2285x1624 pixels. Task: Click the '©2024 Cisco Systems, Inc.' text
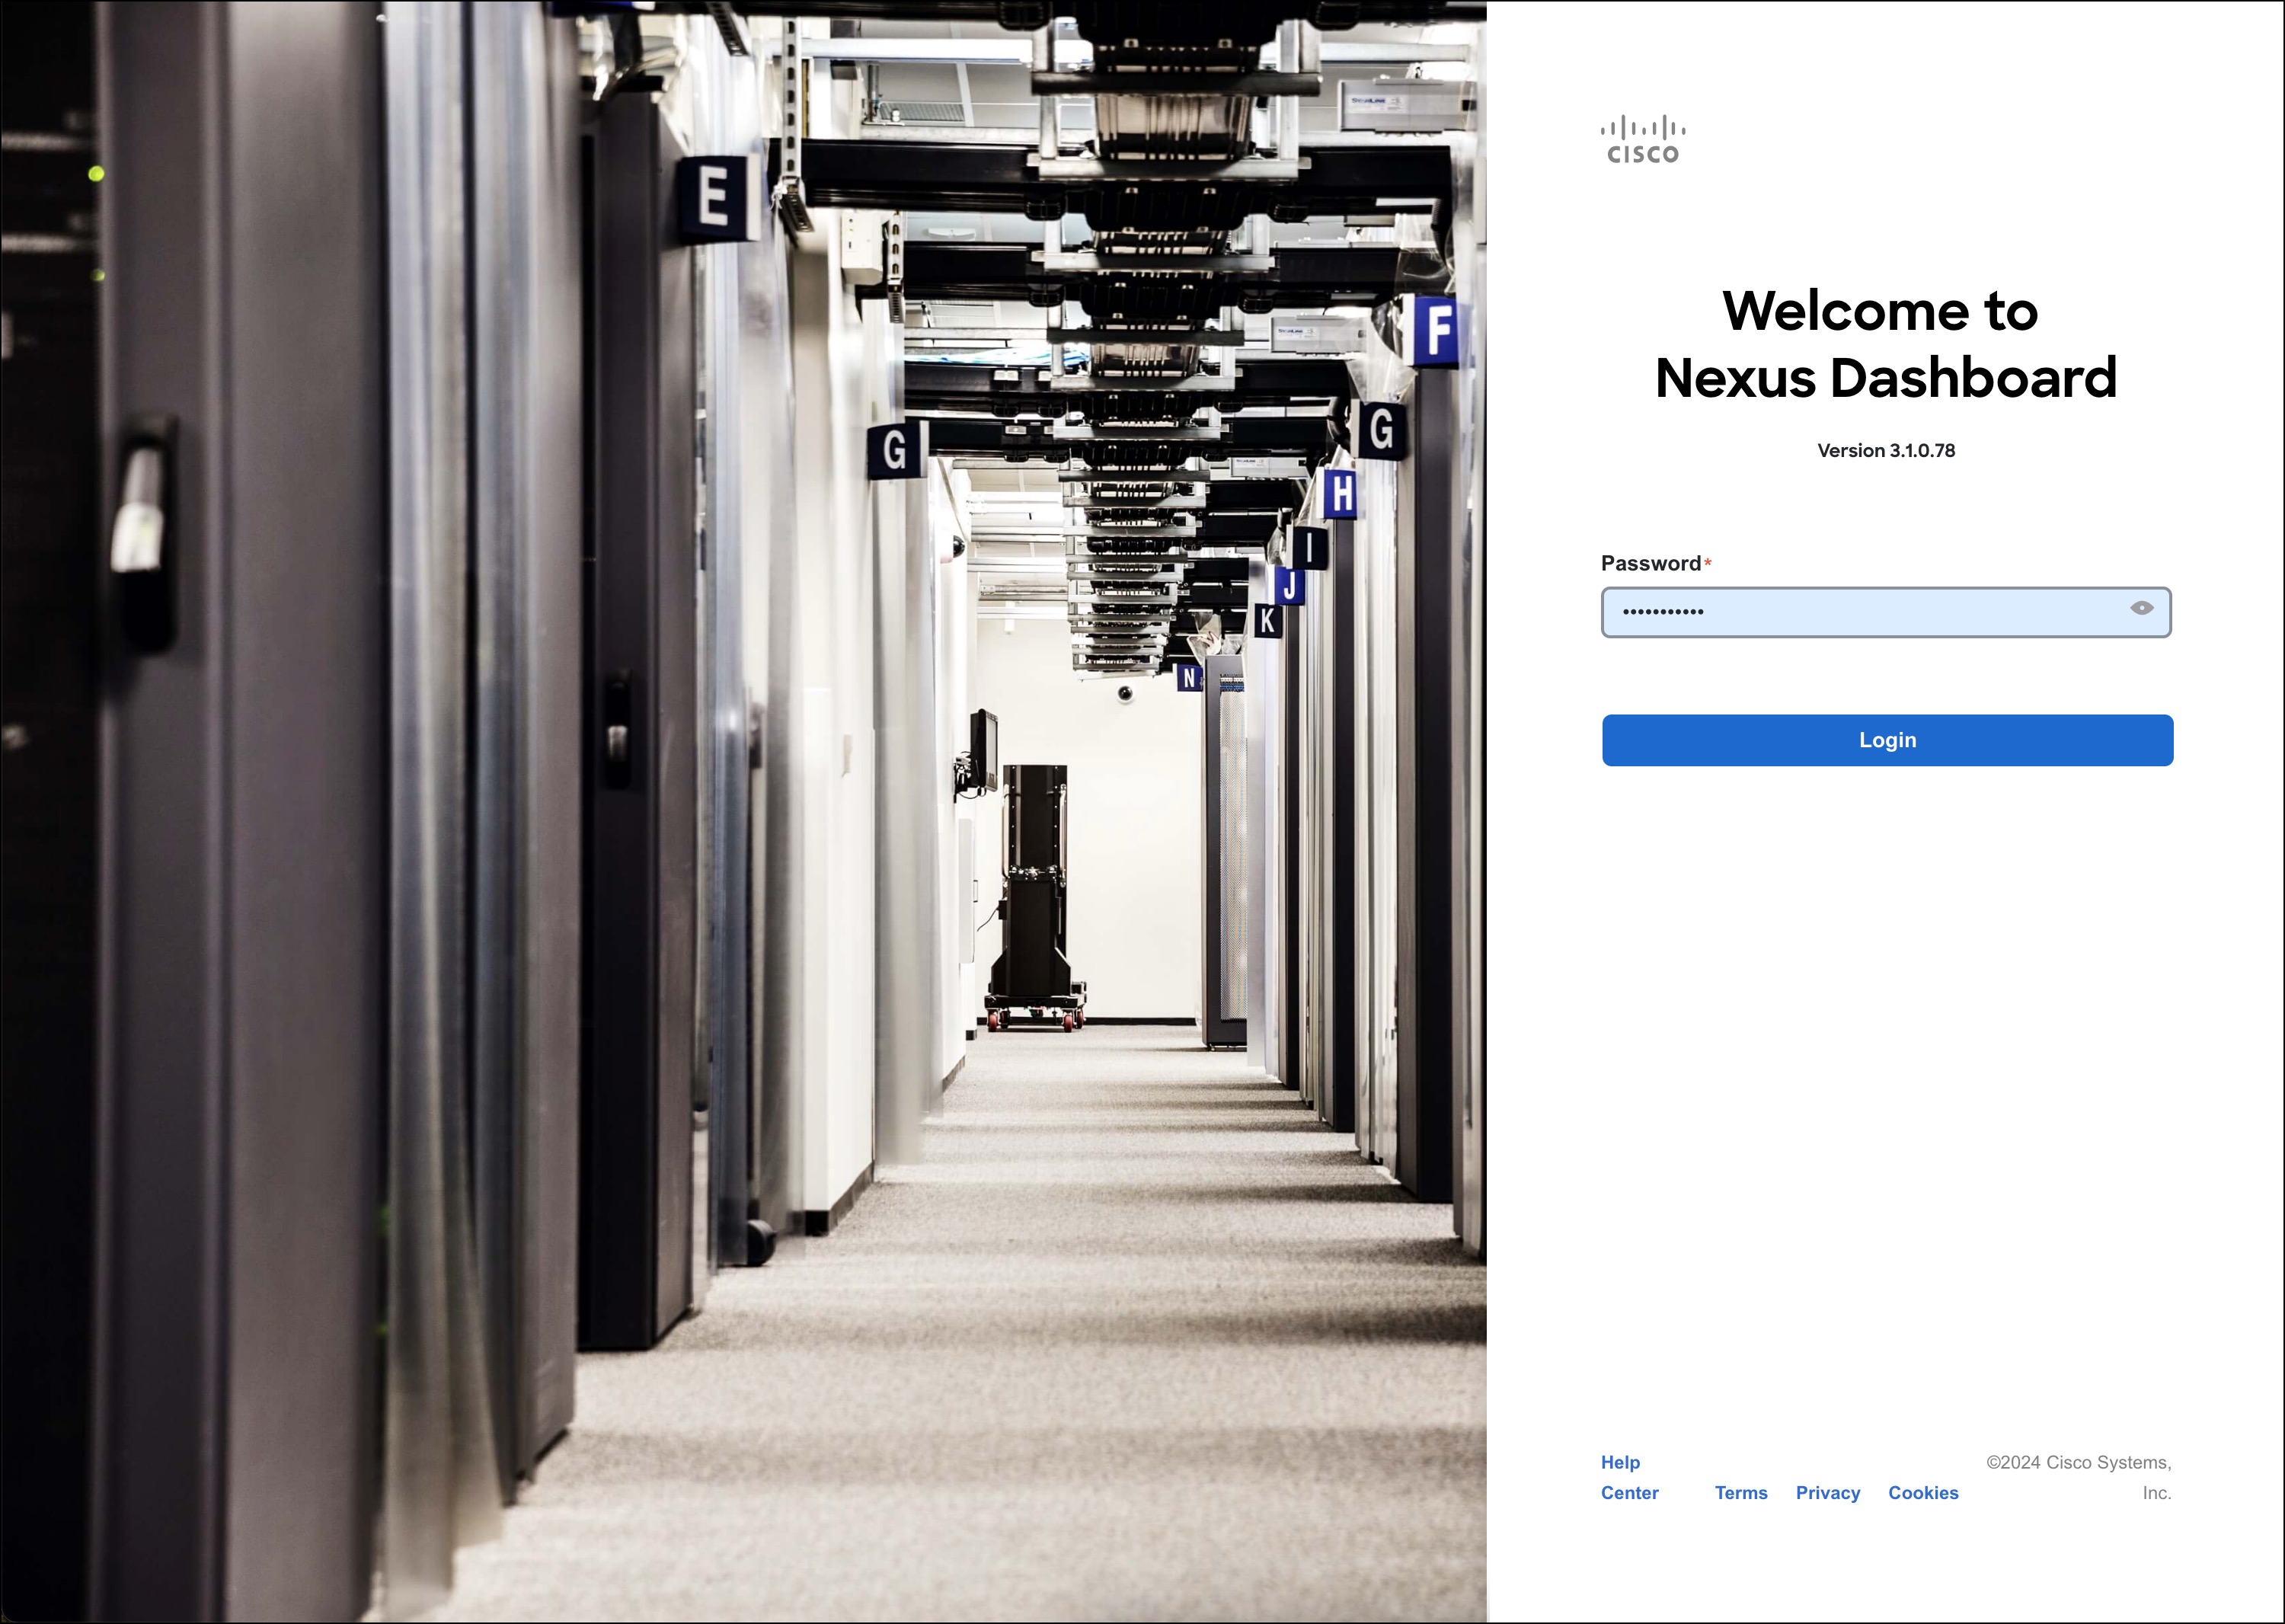(x=2078, y=1477)
